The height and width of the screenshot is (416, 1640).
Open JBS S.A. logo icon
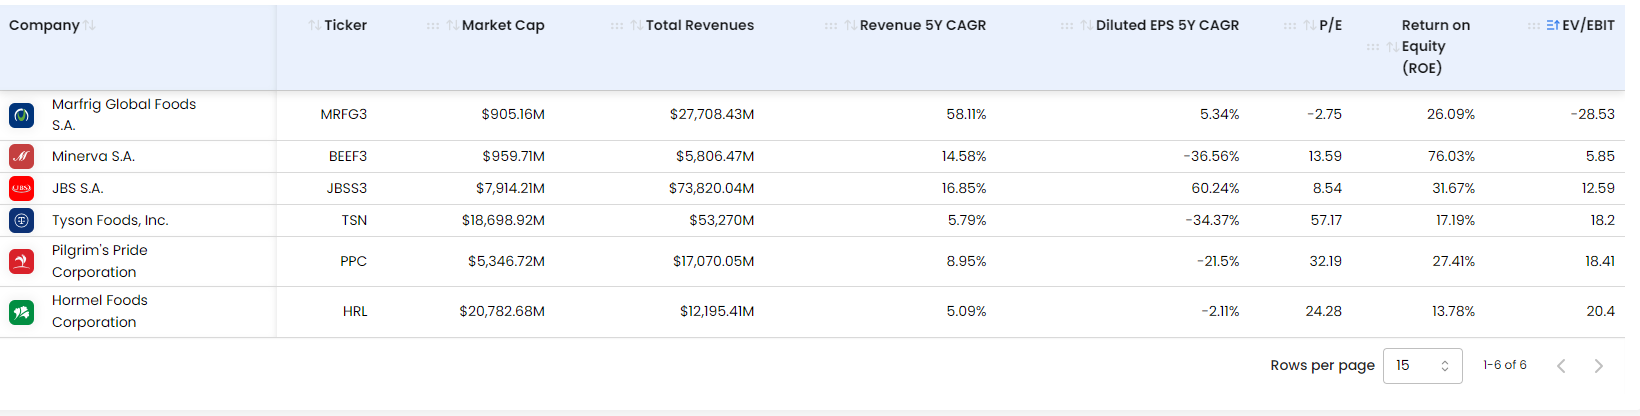[22, 188]
